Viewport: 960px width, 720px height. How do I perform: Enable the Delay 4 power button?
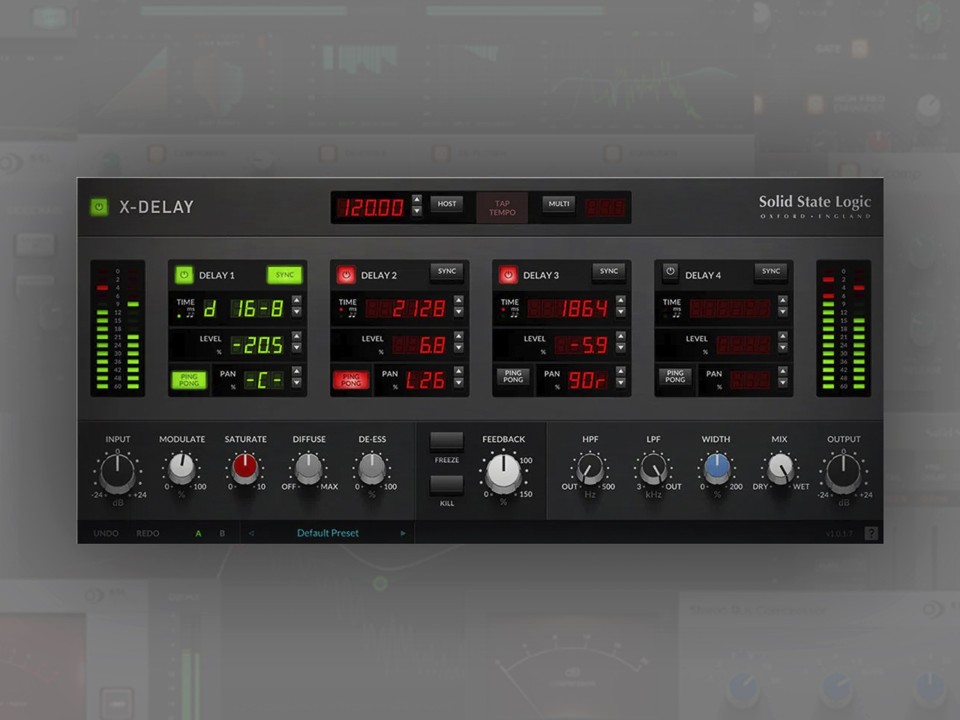point(670,272)
